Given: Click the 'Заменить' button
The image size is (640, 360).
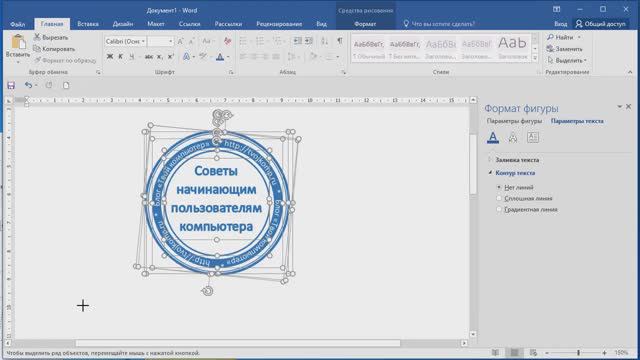Looking at the screenshot, I should pyautogui.click(x=564, y=49).
